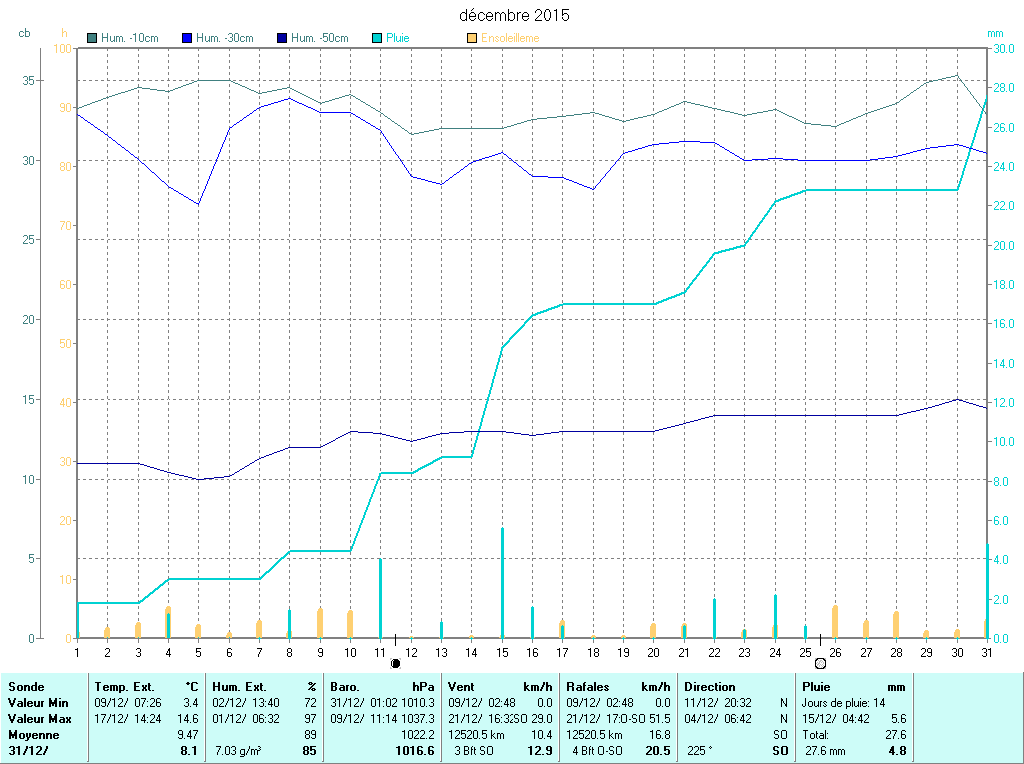Click the Pluie legend cyan square

pyautogui.click(x=377, y=38)
